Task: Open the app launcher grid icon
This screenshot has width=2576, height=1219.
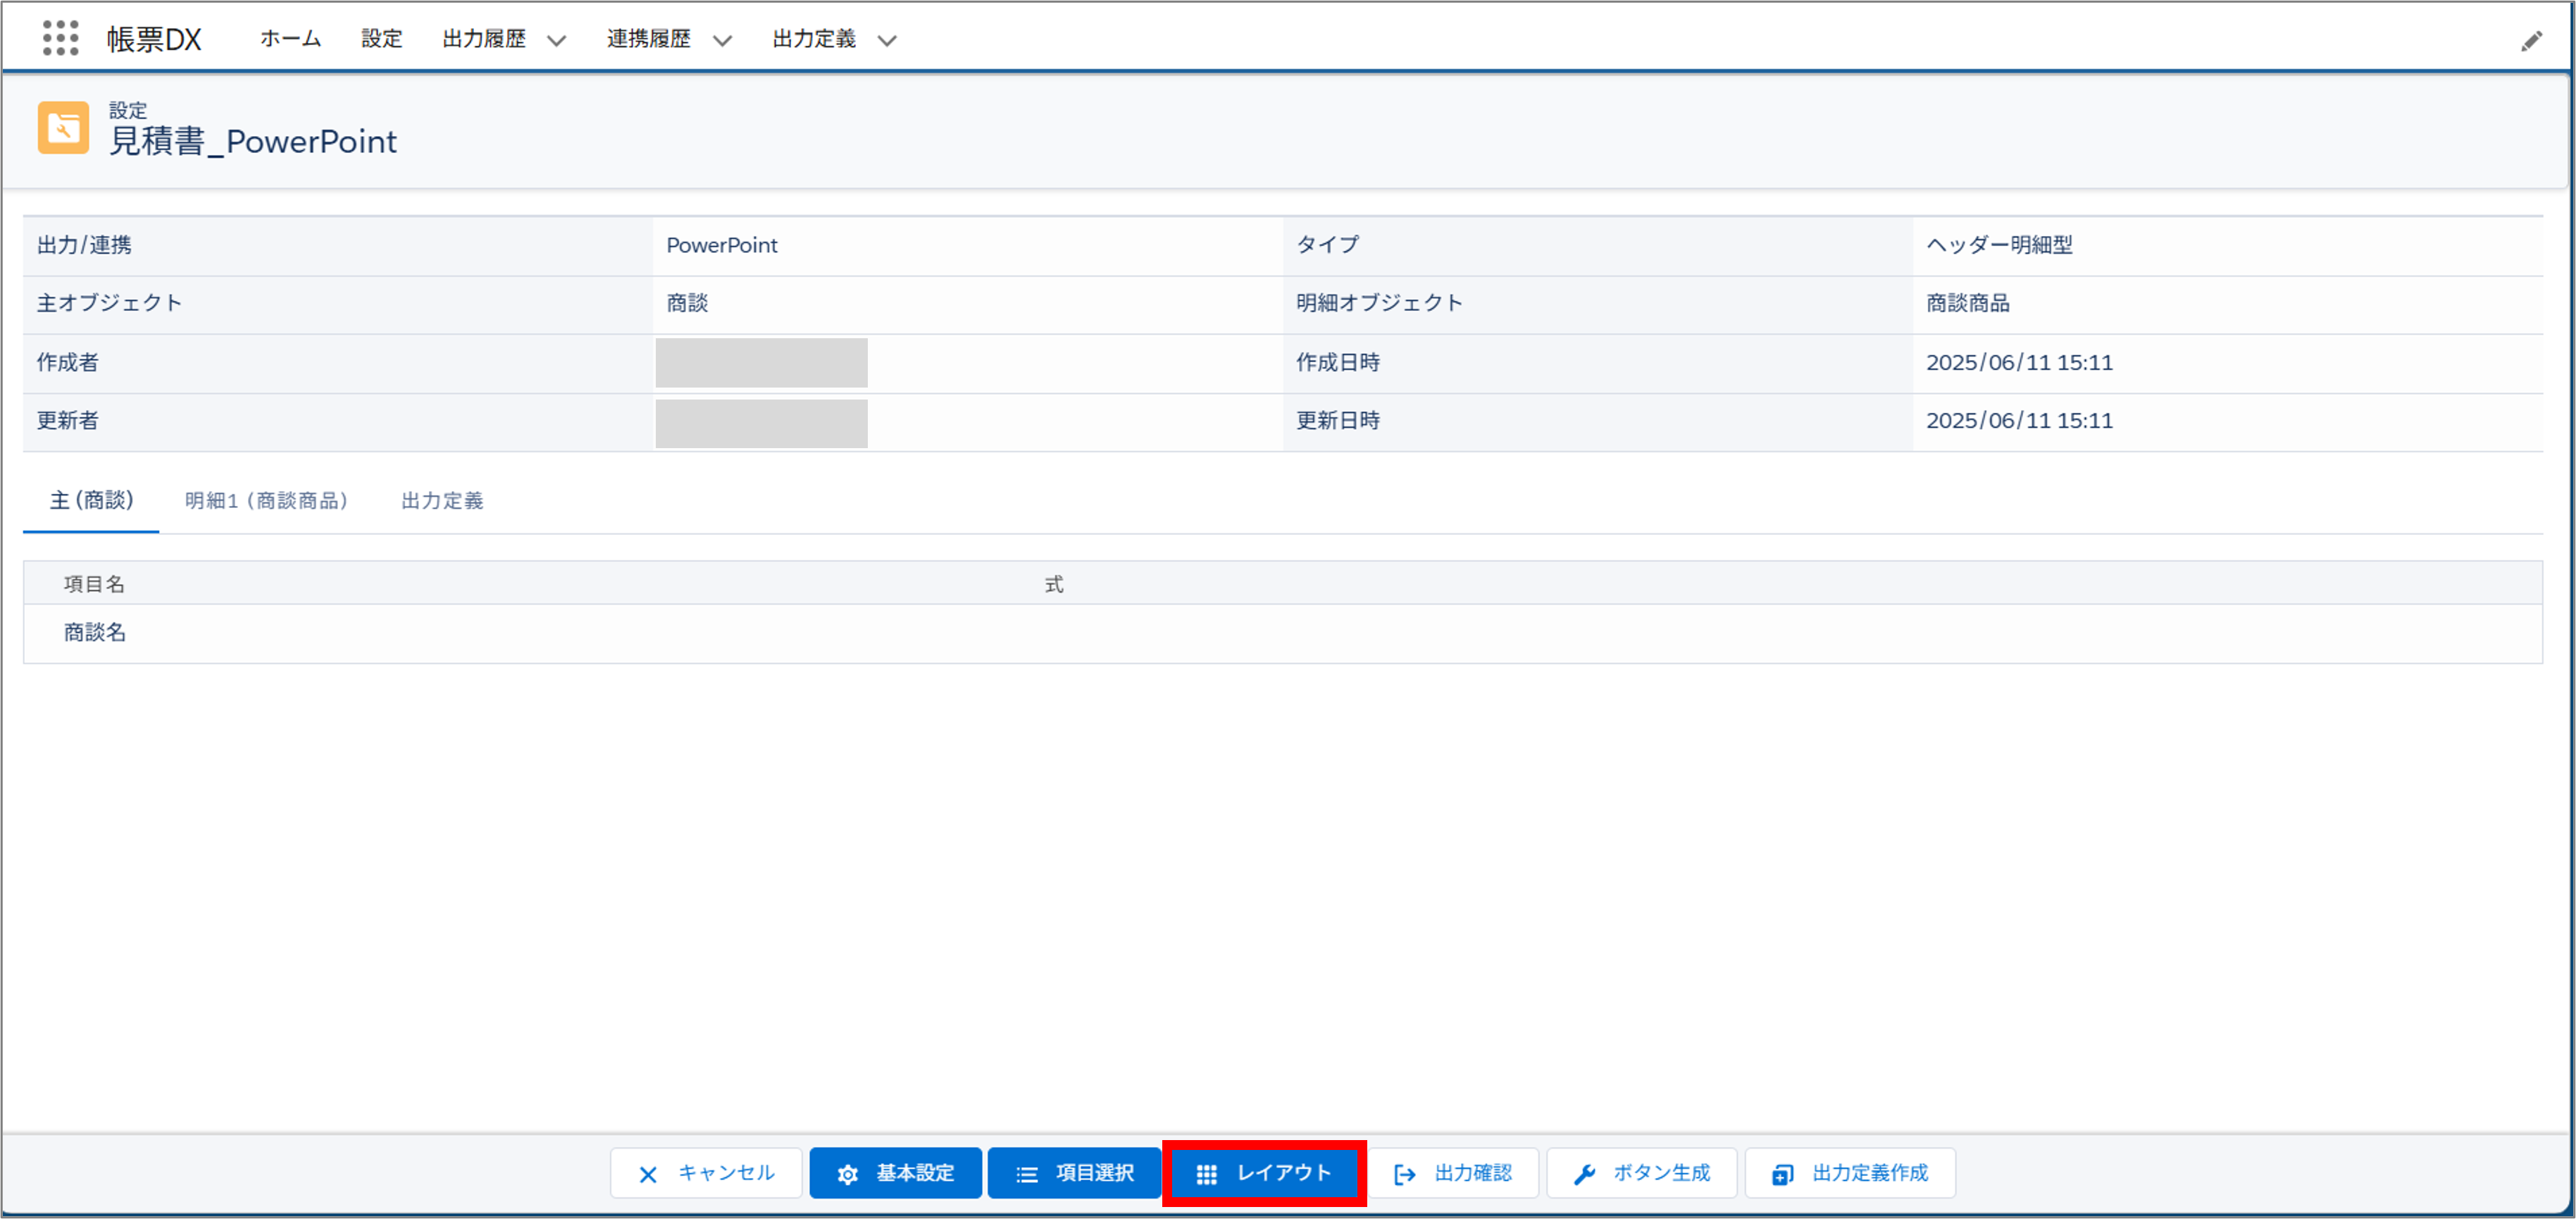Action: 60,38
